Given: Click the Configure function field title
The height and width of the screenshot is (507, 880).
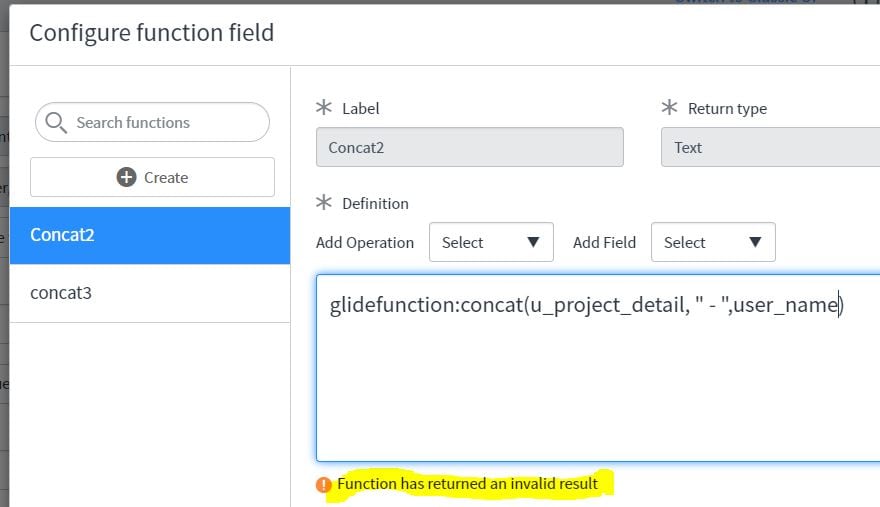Looking at the screenshot, I should coord(152,33).
